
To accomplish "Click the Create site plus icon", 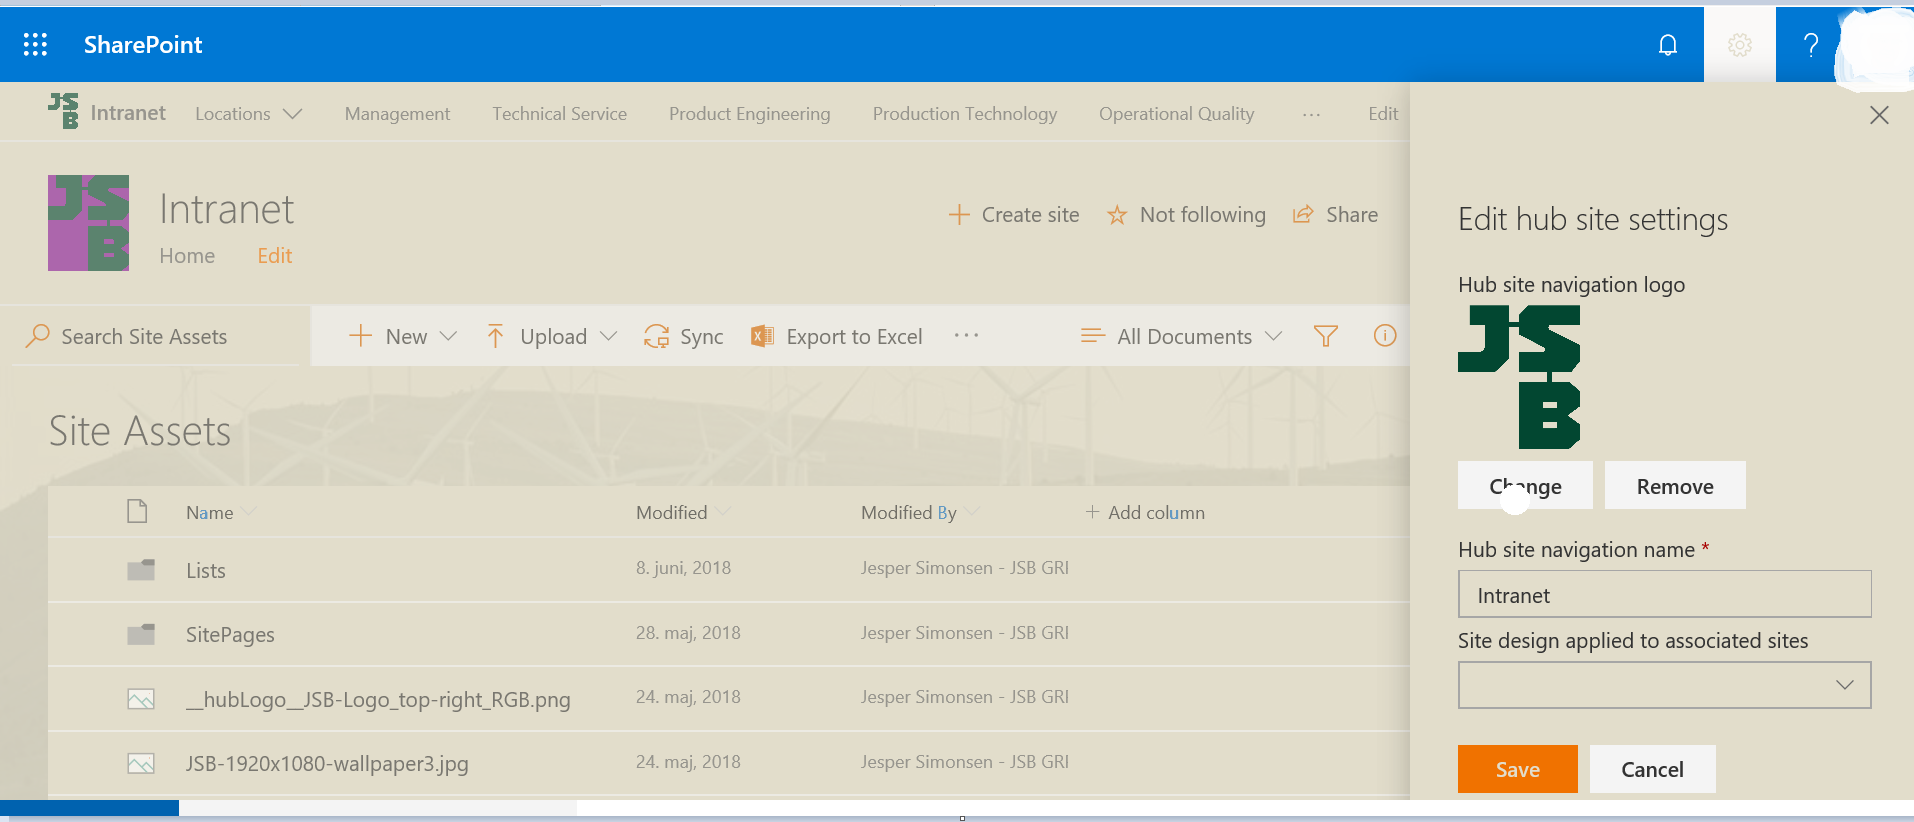I will [959, 215].
